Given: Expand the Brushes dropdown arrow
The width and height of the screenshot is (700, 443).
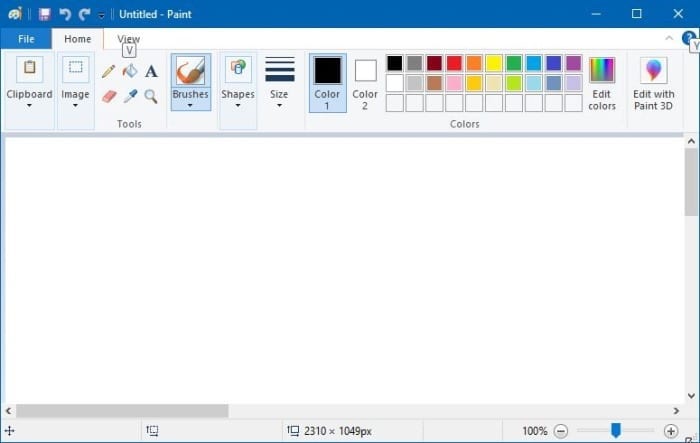Looking at the screenshot, I should (190, 106).
